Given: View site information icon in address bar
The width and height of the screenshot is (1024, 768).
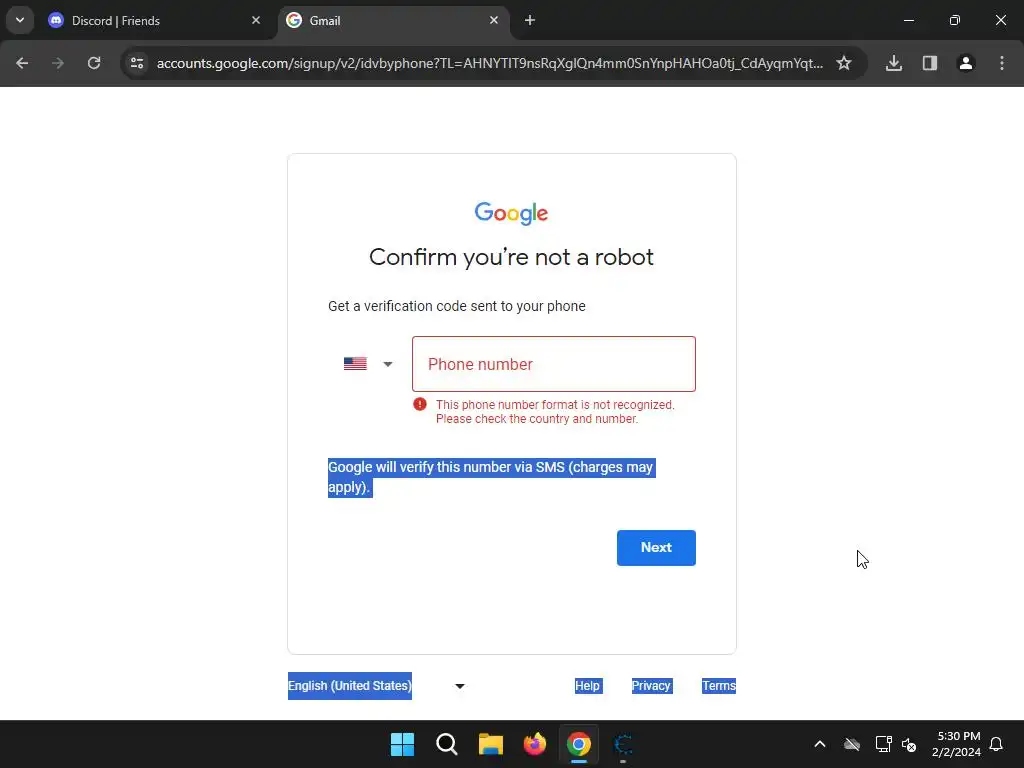Looking at the screenshot, I should click(x=137, y=63).
